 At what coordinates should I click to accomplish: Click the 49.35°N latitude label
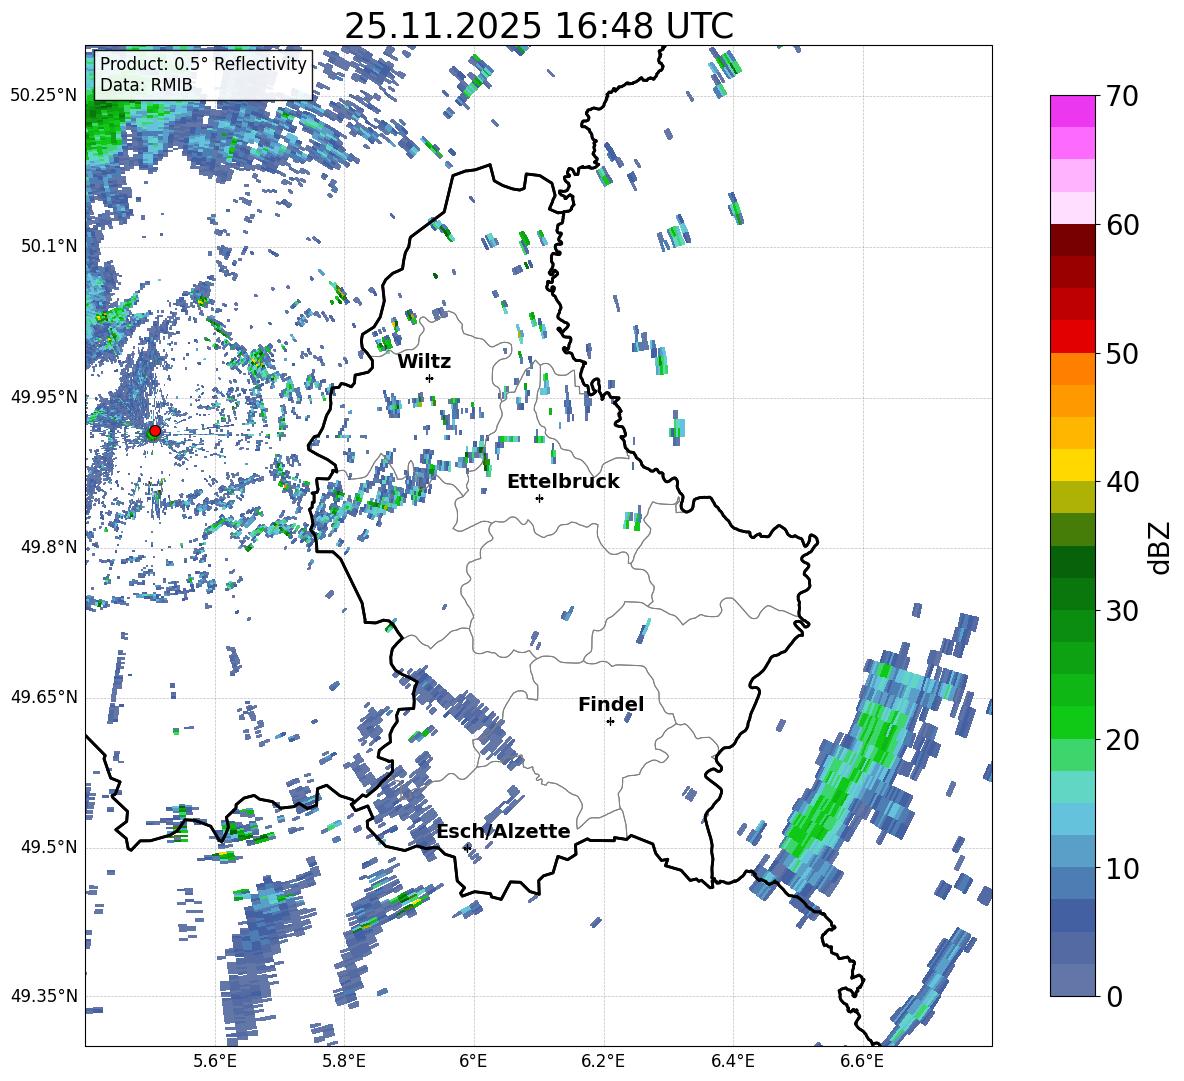pos(44,996)
